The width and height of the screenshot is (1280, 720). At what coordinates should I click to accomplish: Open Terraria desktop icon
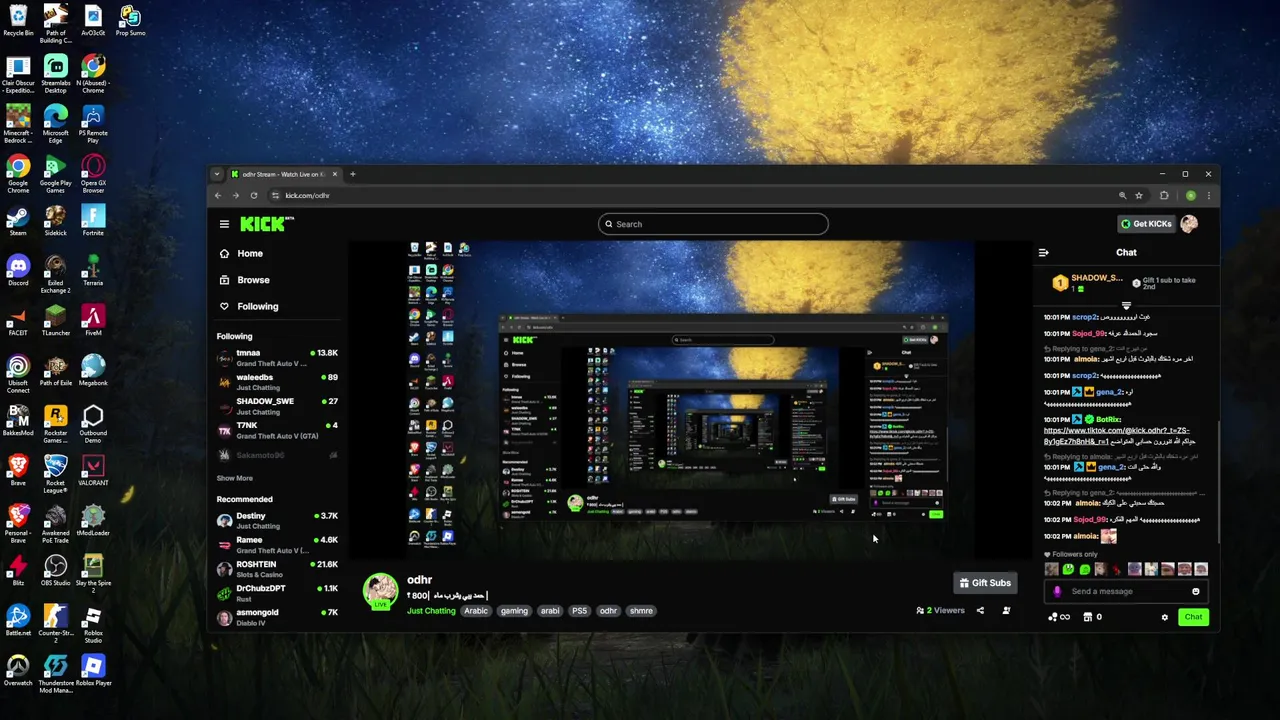click(93, 270)
